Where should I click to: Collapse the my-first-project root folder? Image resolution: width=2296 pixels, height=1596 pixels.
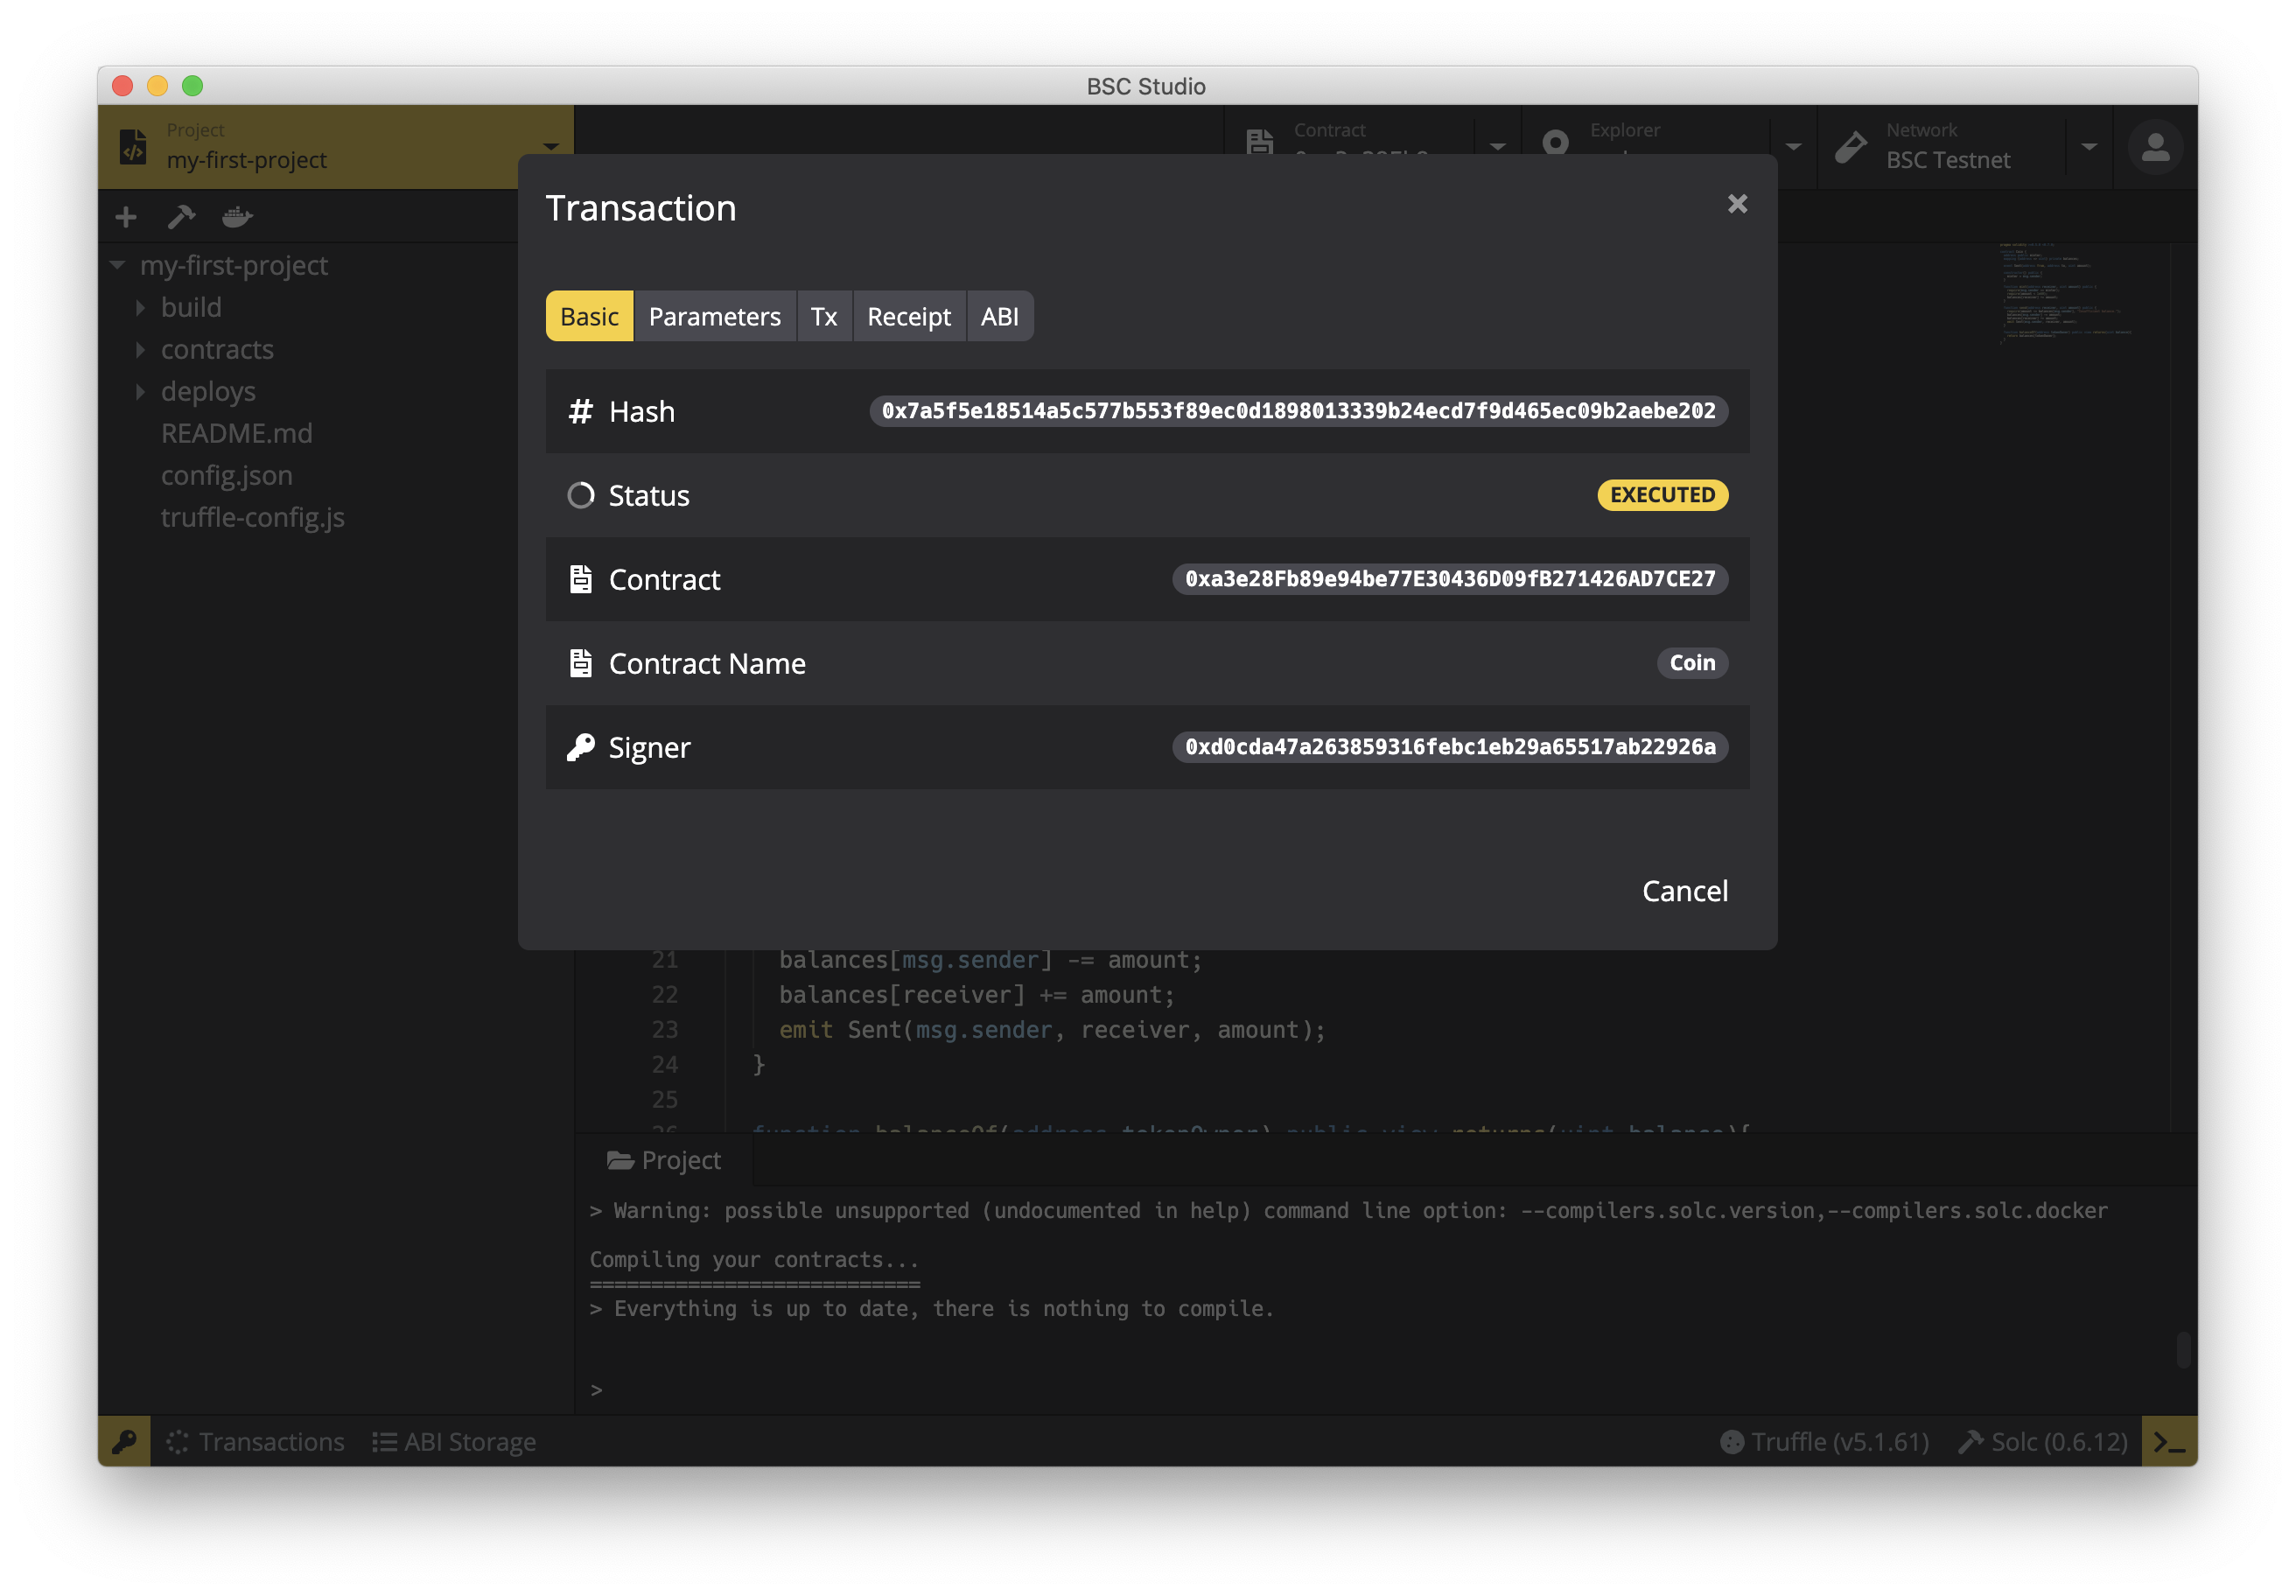(x=118, y=265)
